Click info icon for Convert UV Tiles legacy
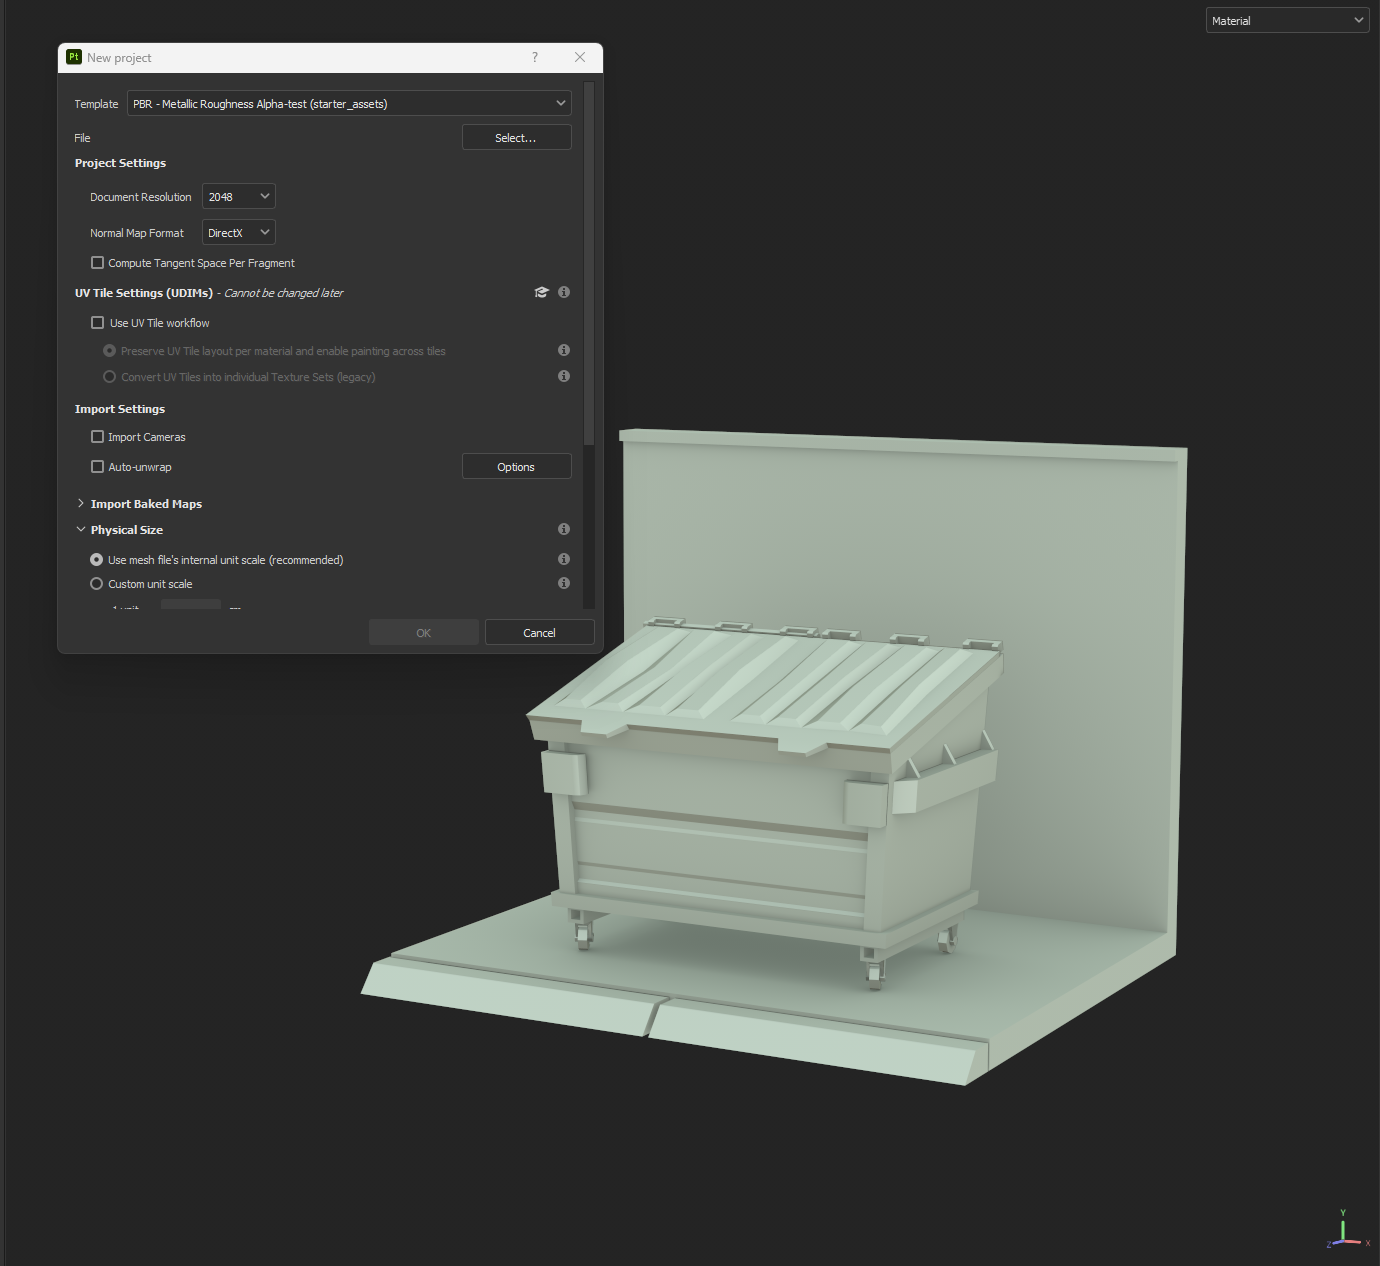Screen dimensions: 1380x1266 564,377
